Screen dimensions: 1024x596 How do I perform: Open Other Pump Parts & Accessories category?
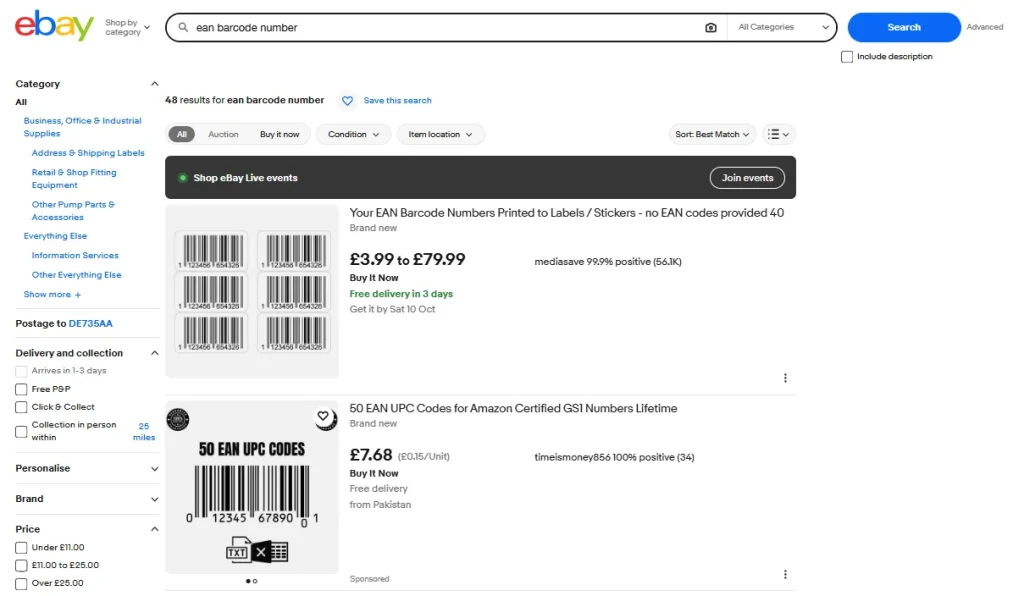point(73,211)
